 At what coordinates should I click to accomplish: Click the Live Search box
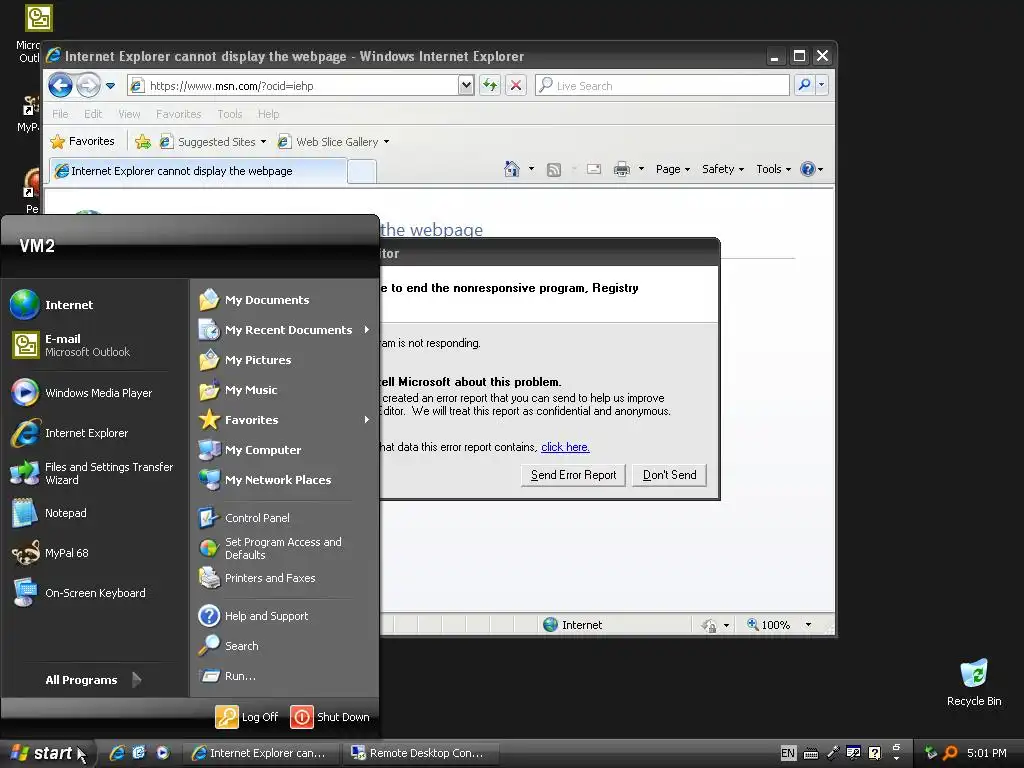click(x=662, y=86)
